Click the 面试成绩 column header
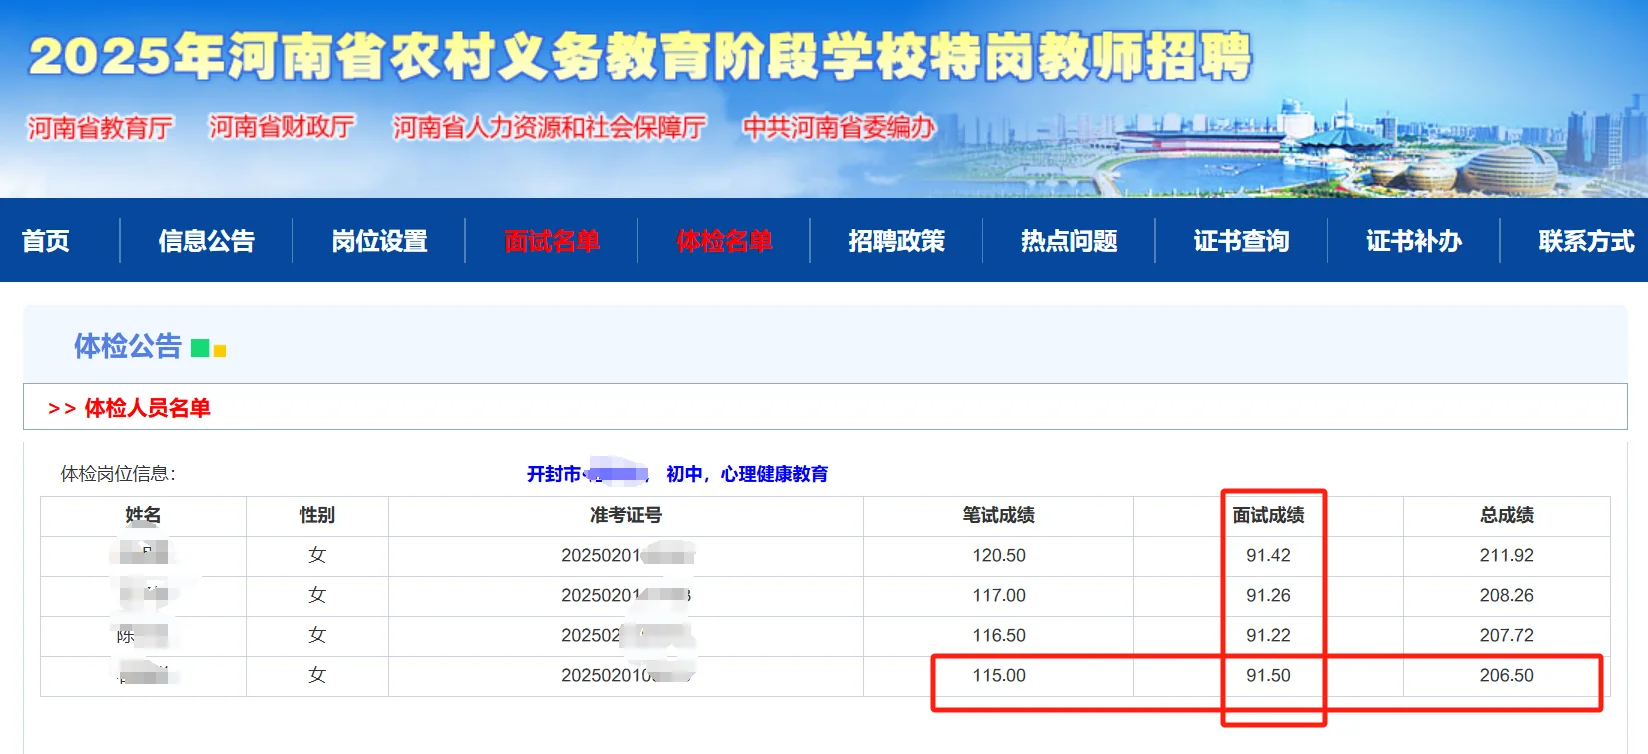Image resolution: width=1648 pixels, height=754 pixels. tap(1268, 515)
